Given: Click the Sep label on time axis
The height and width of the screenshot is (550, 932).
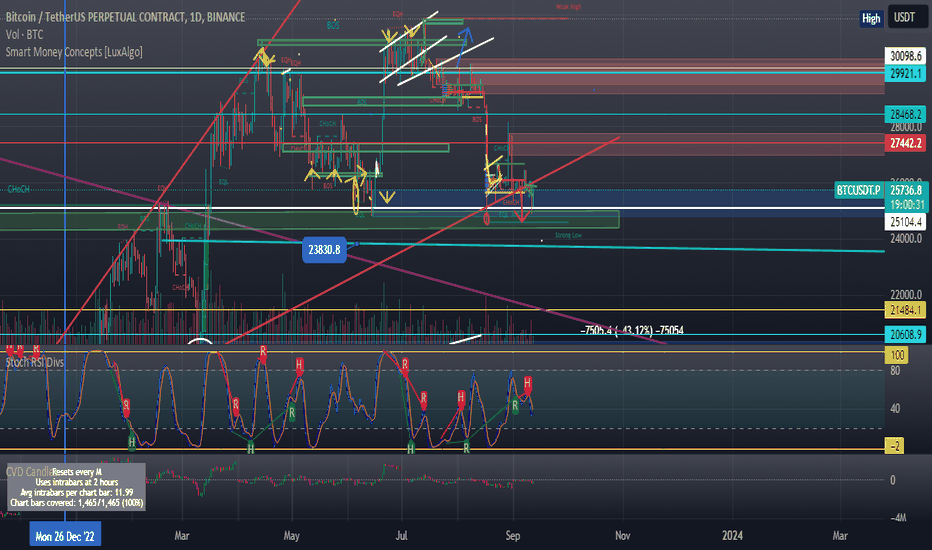Looking at the screenshot, I should click(512, 535).
